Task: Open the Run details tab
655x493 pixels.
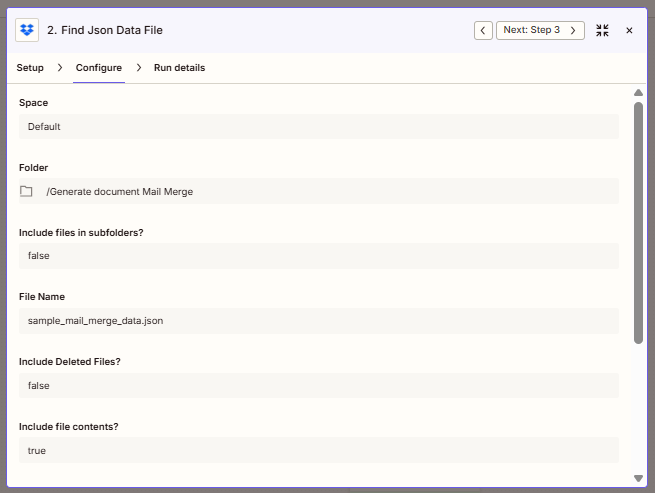Action: [x=179, y=68]
